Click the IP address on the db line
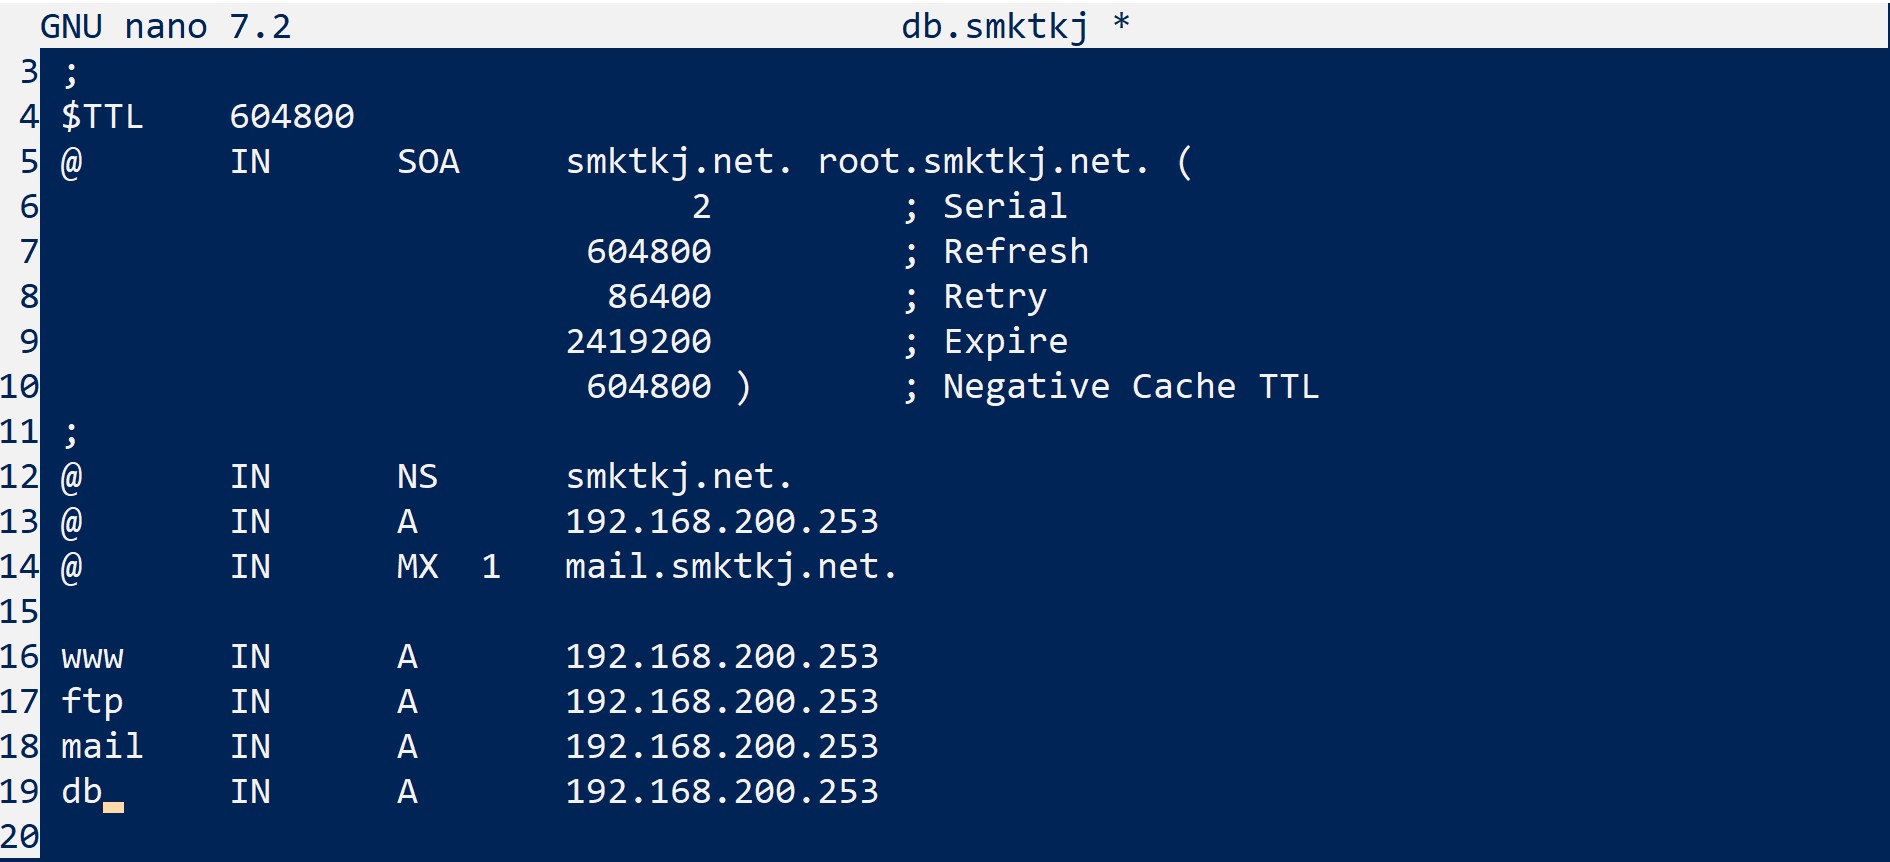The width and height of the screenshot is (1890, 862). (x=721, y=792)
